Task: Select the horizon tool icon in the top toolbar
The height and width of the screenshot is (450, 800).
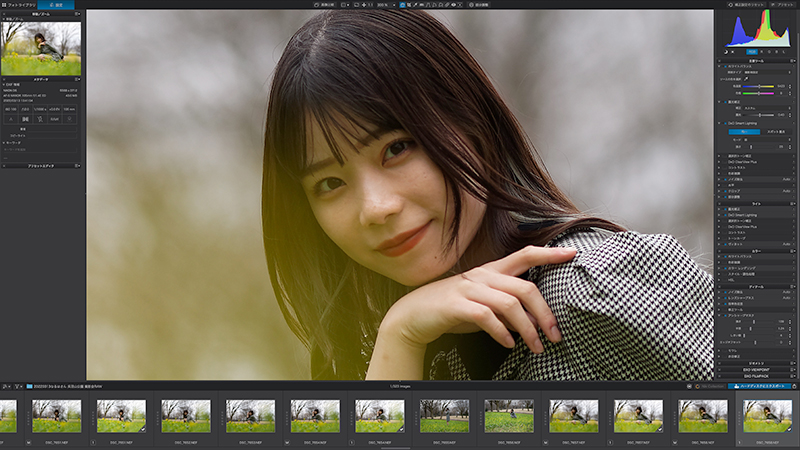Action: click(x=422, y=5)
